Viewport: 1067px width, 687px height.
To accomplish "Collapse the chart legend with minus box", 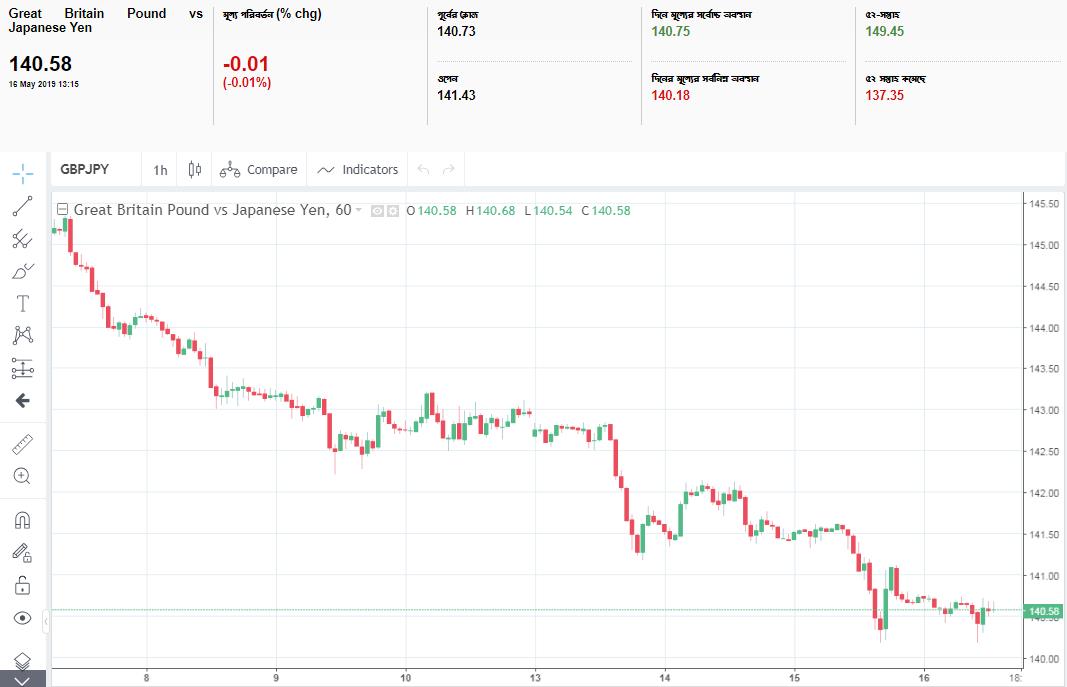I will pyautogui.click(x=62, y=210).
